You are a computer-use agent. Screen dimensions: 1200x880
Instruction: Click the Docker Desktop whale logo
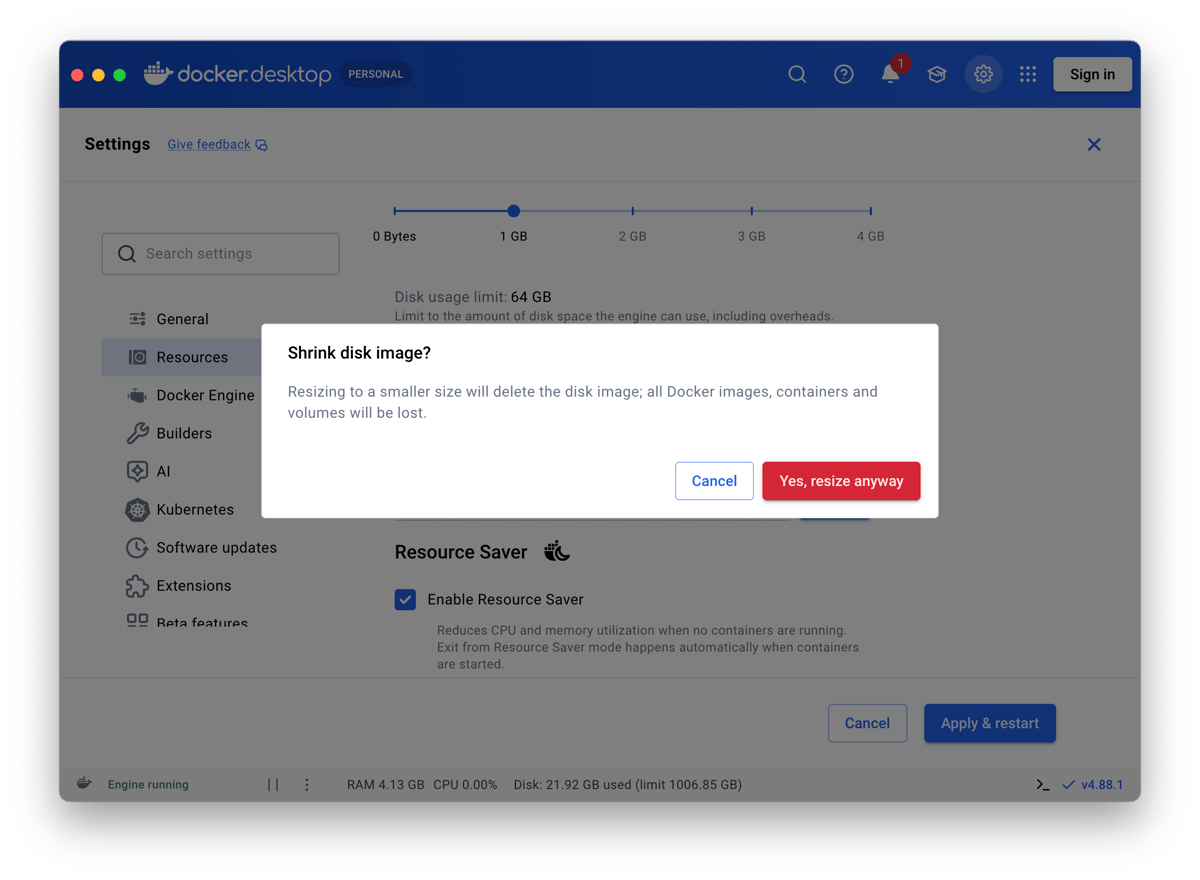(158, 73)
